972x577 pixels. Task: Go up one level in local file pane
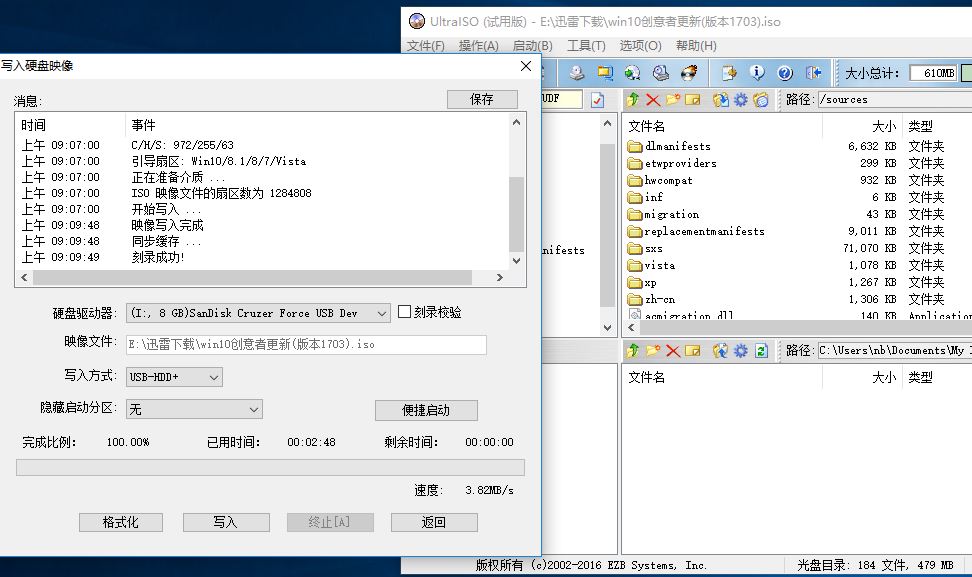click(632, 351)
